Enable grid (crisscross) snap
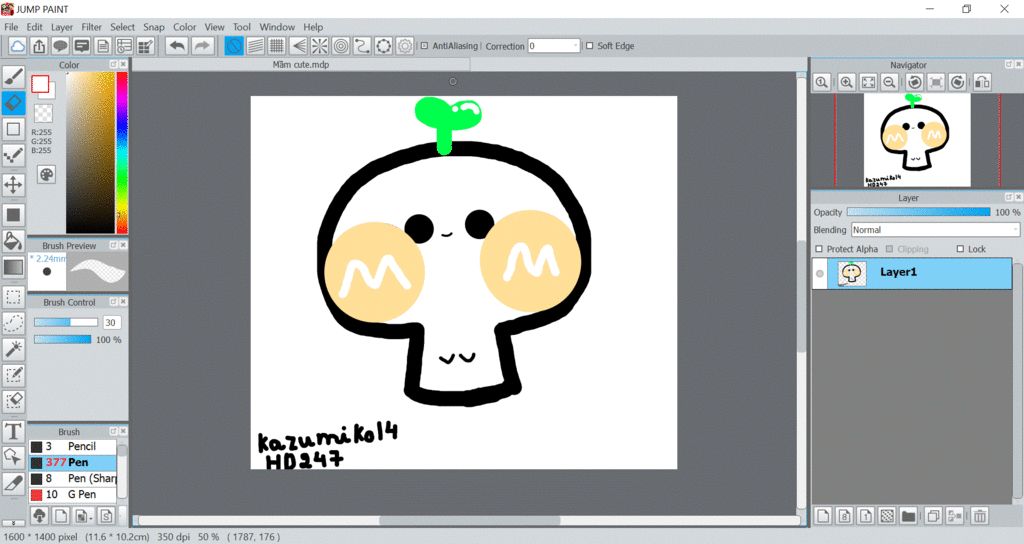This screenshot has width=1024, height=544. click(277, 46)
